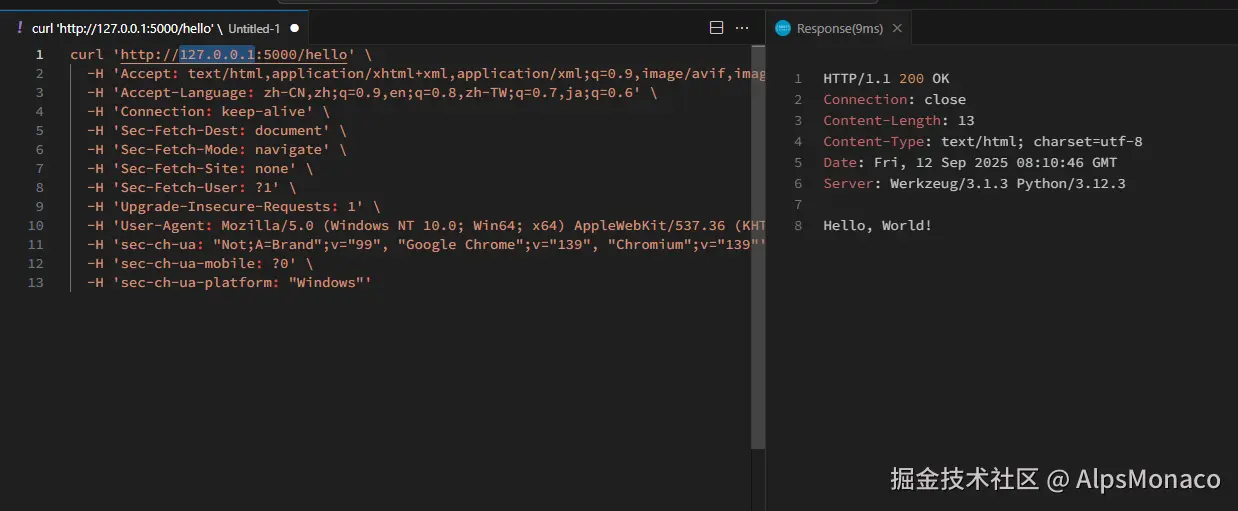
Task: Click the 'Connection: keep-alive' header line
Action: tap(208, 111)
